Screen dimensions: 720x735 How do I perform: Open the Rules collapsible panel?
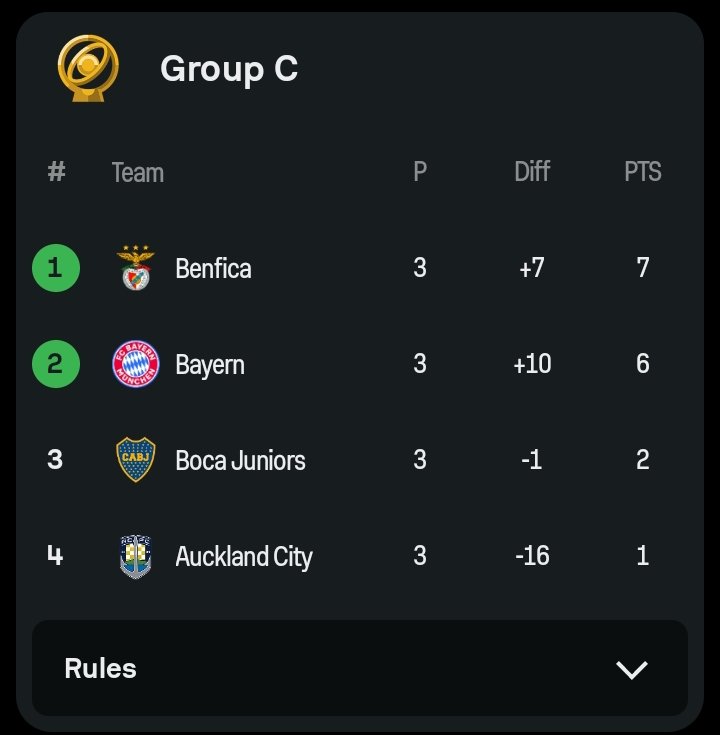click(x=360, y=668)
